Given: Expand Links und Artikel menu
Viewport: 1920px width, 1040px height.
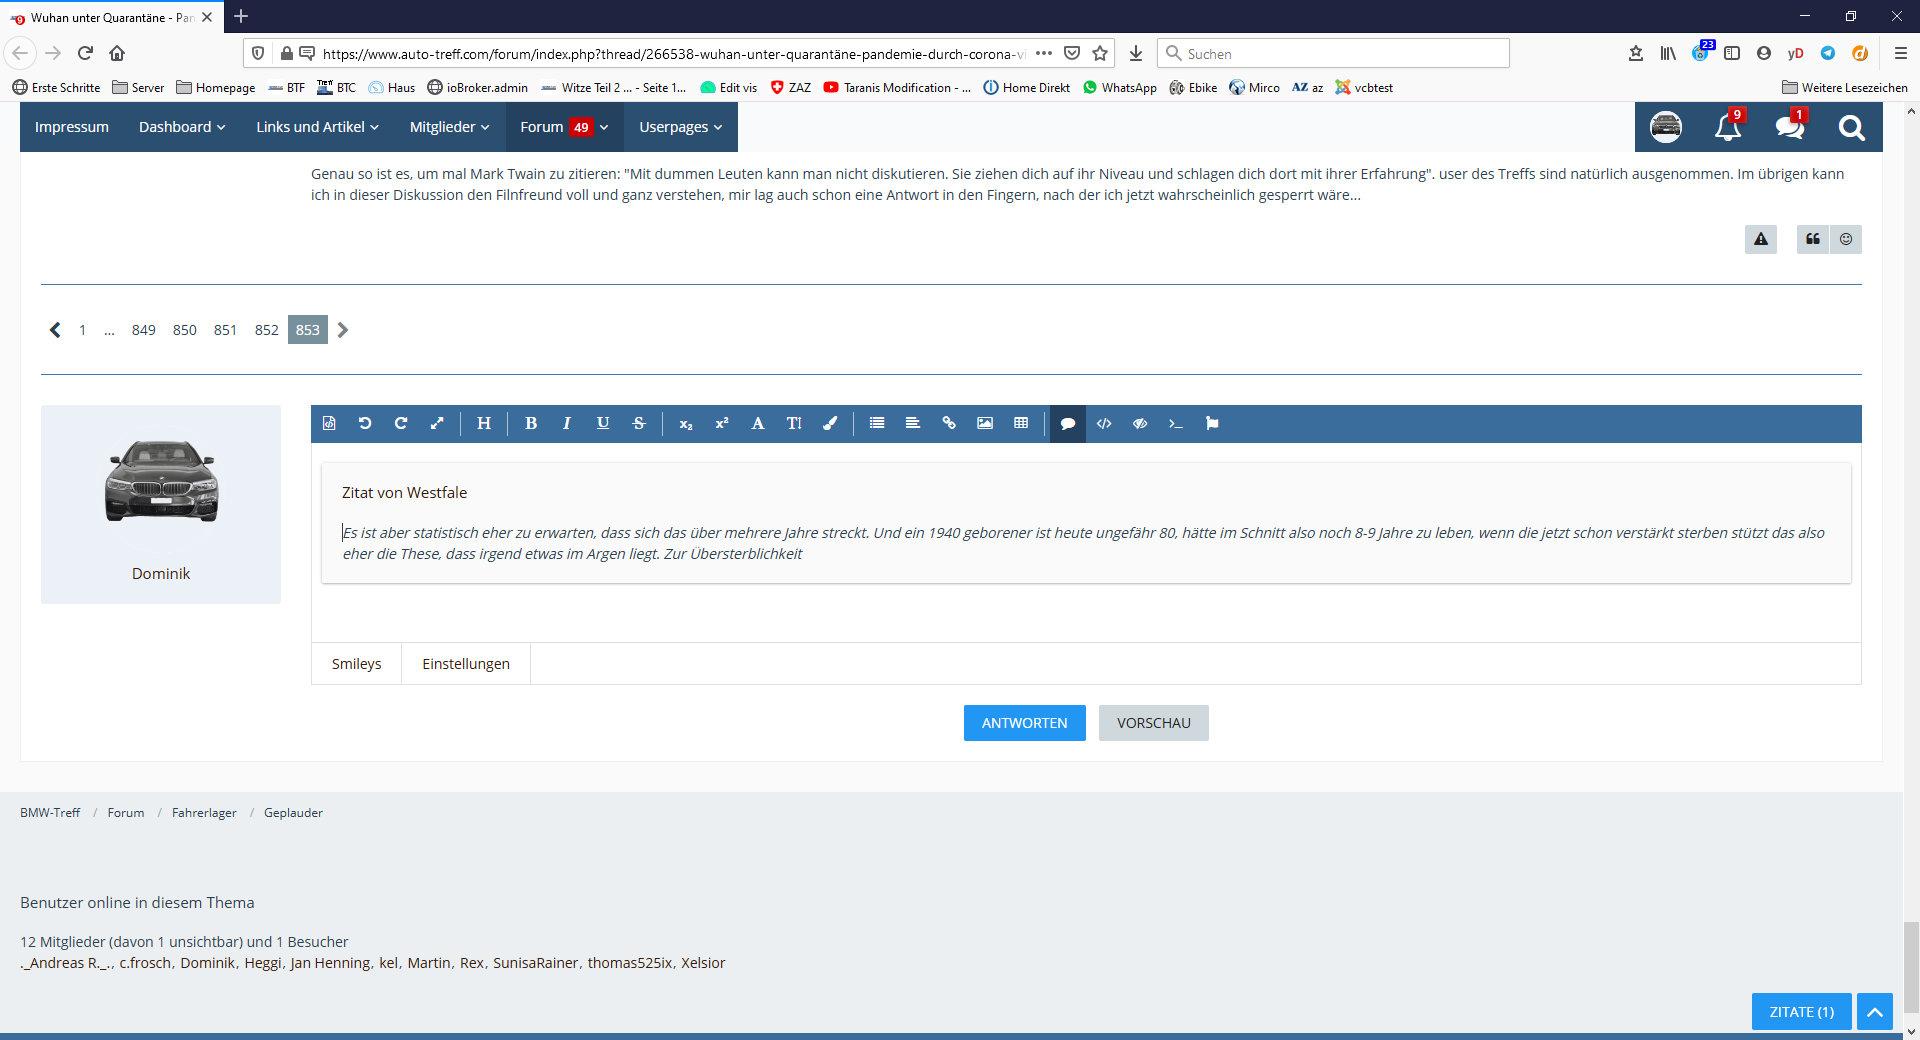Looking at the screenshot, I should 317,127.
